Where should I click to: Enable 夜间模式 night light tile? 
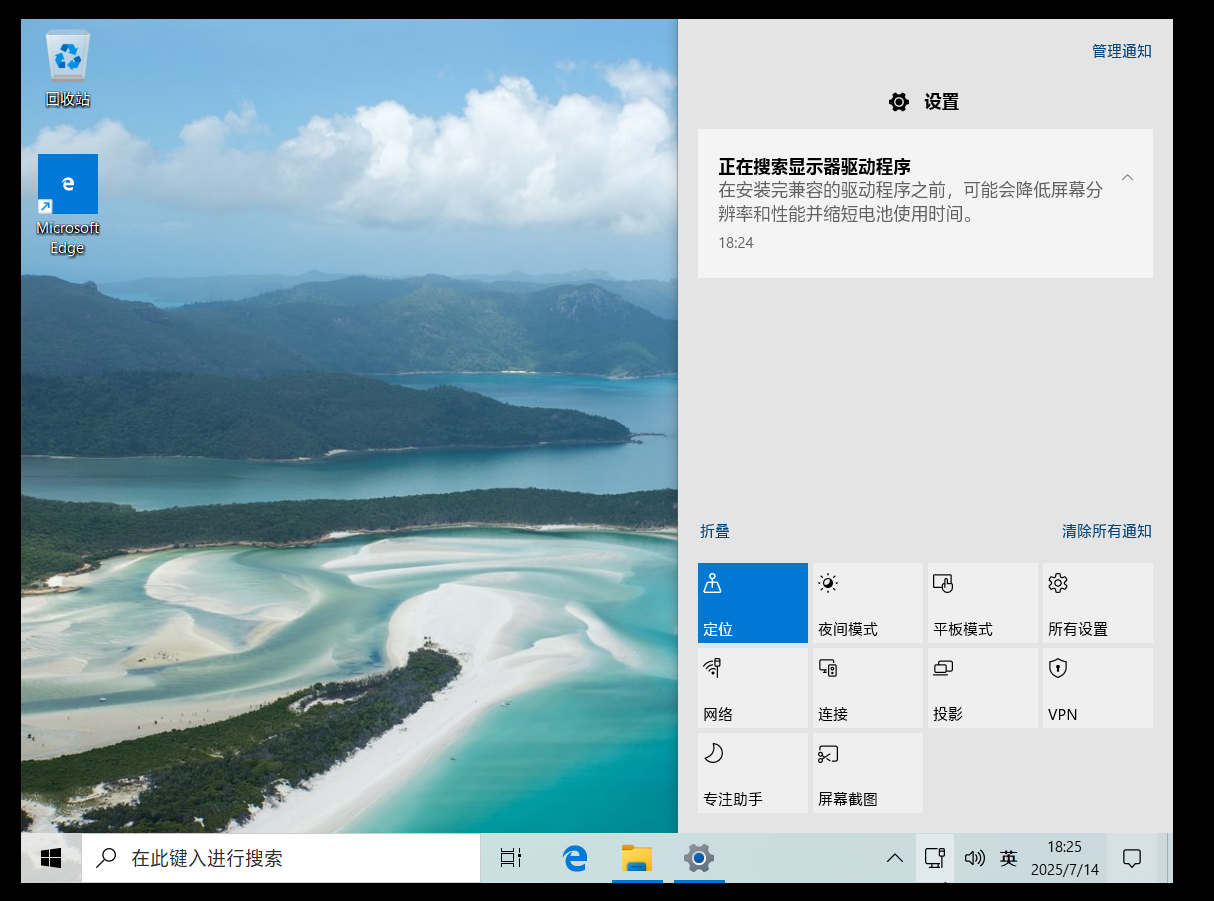[867, 603]
